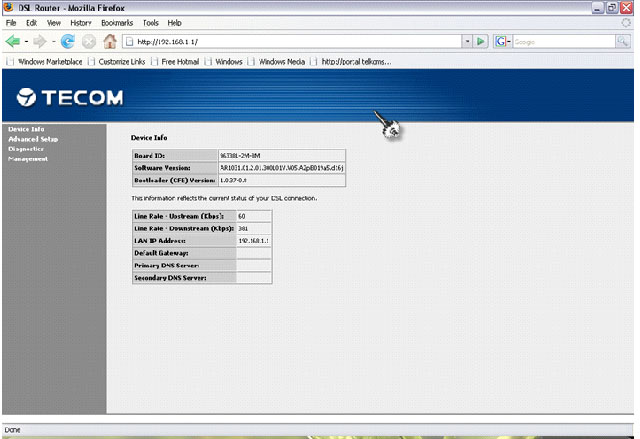The width and height of the screenshot is (640, 439).
Task: Open Management in the sidebar
Action: click(x=28, y=158)
